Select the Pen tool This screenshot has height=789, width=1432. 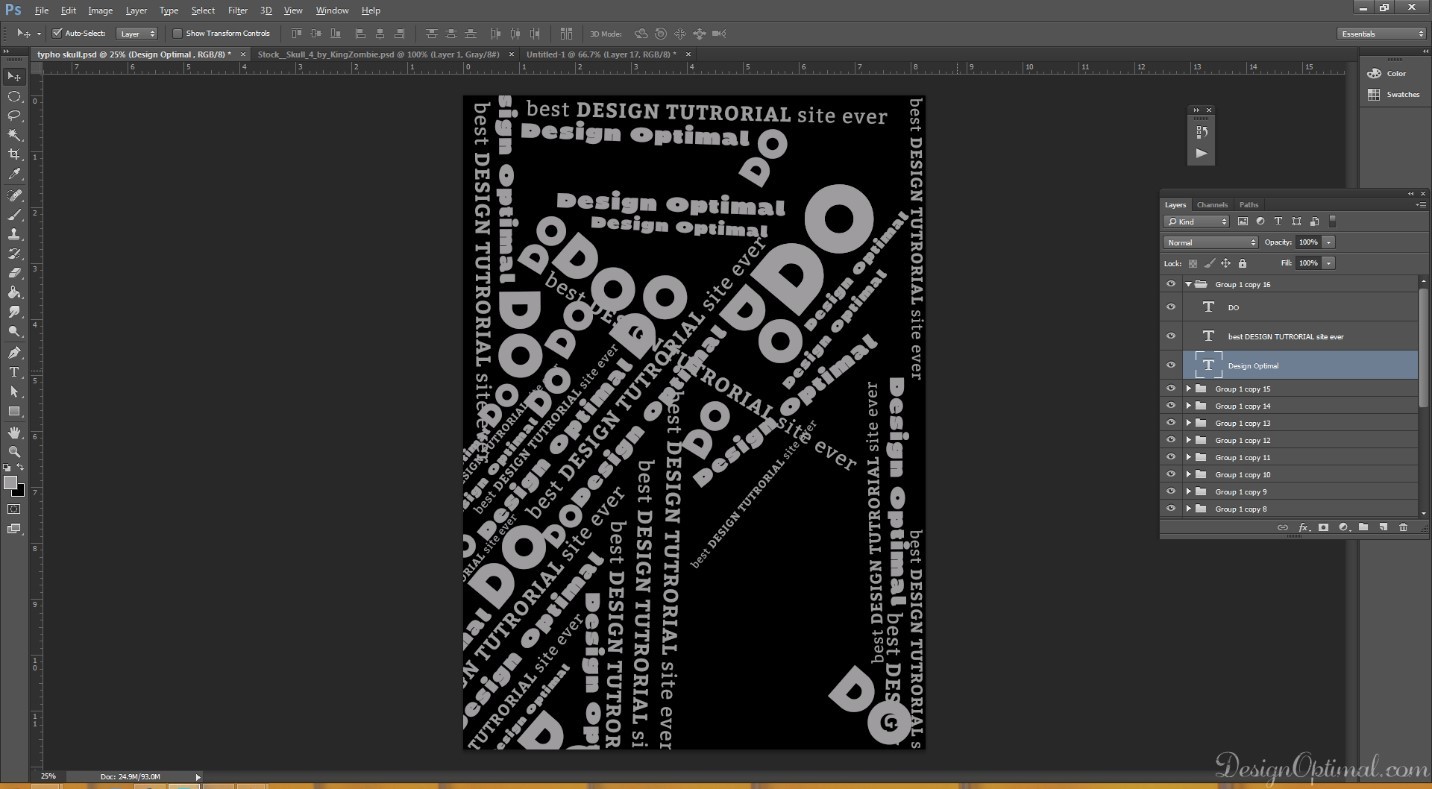click(x=14, y=353)
